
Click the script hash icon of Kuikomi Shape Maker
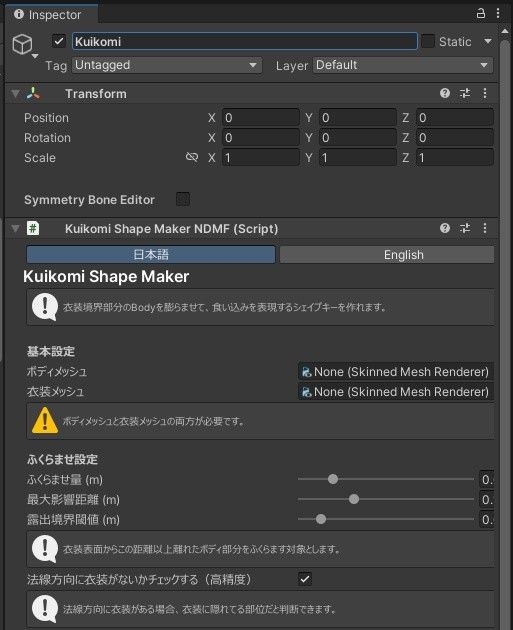pyautogui.click(x=33, y=228)
